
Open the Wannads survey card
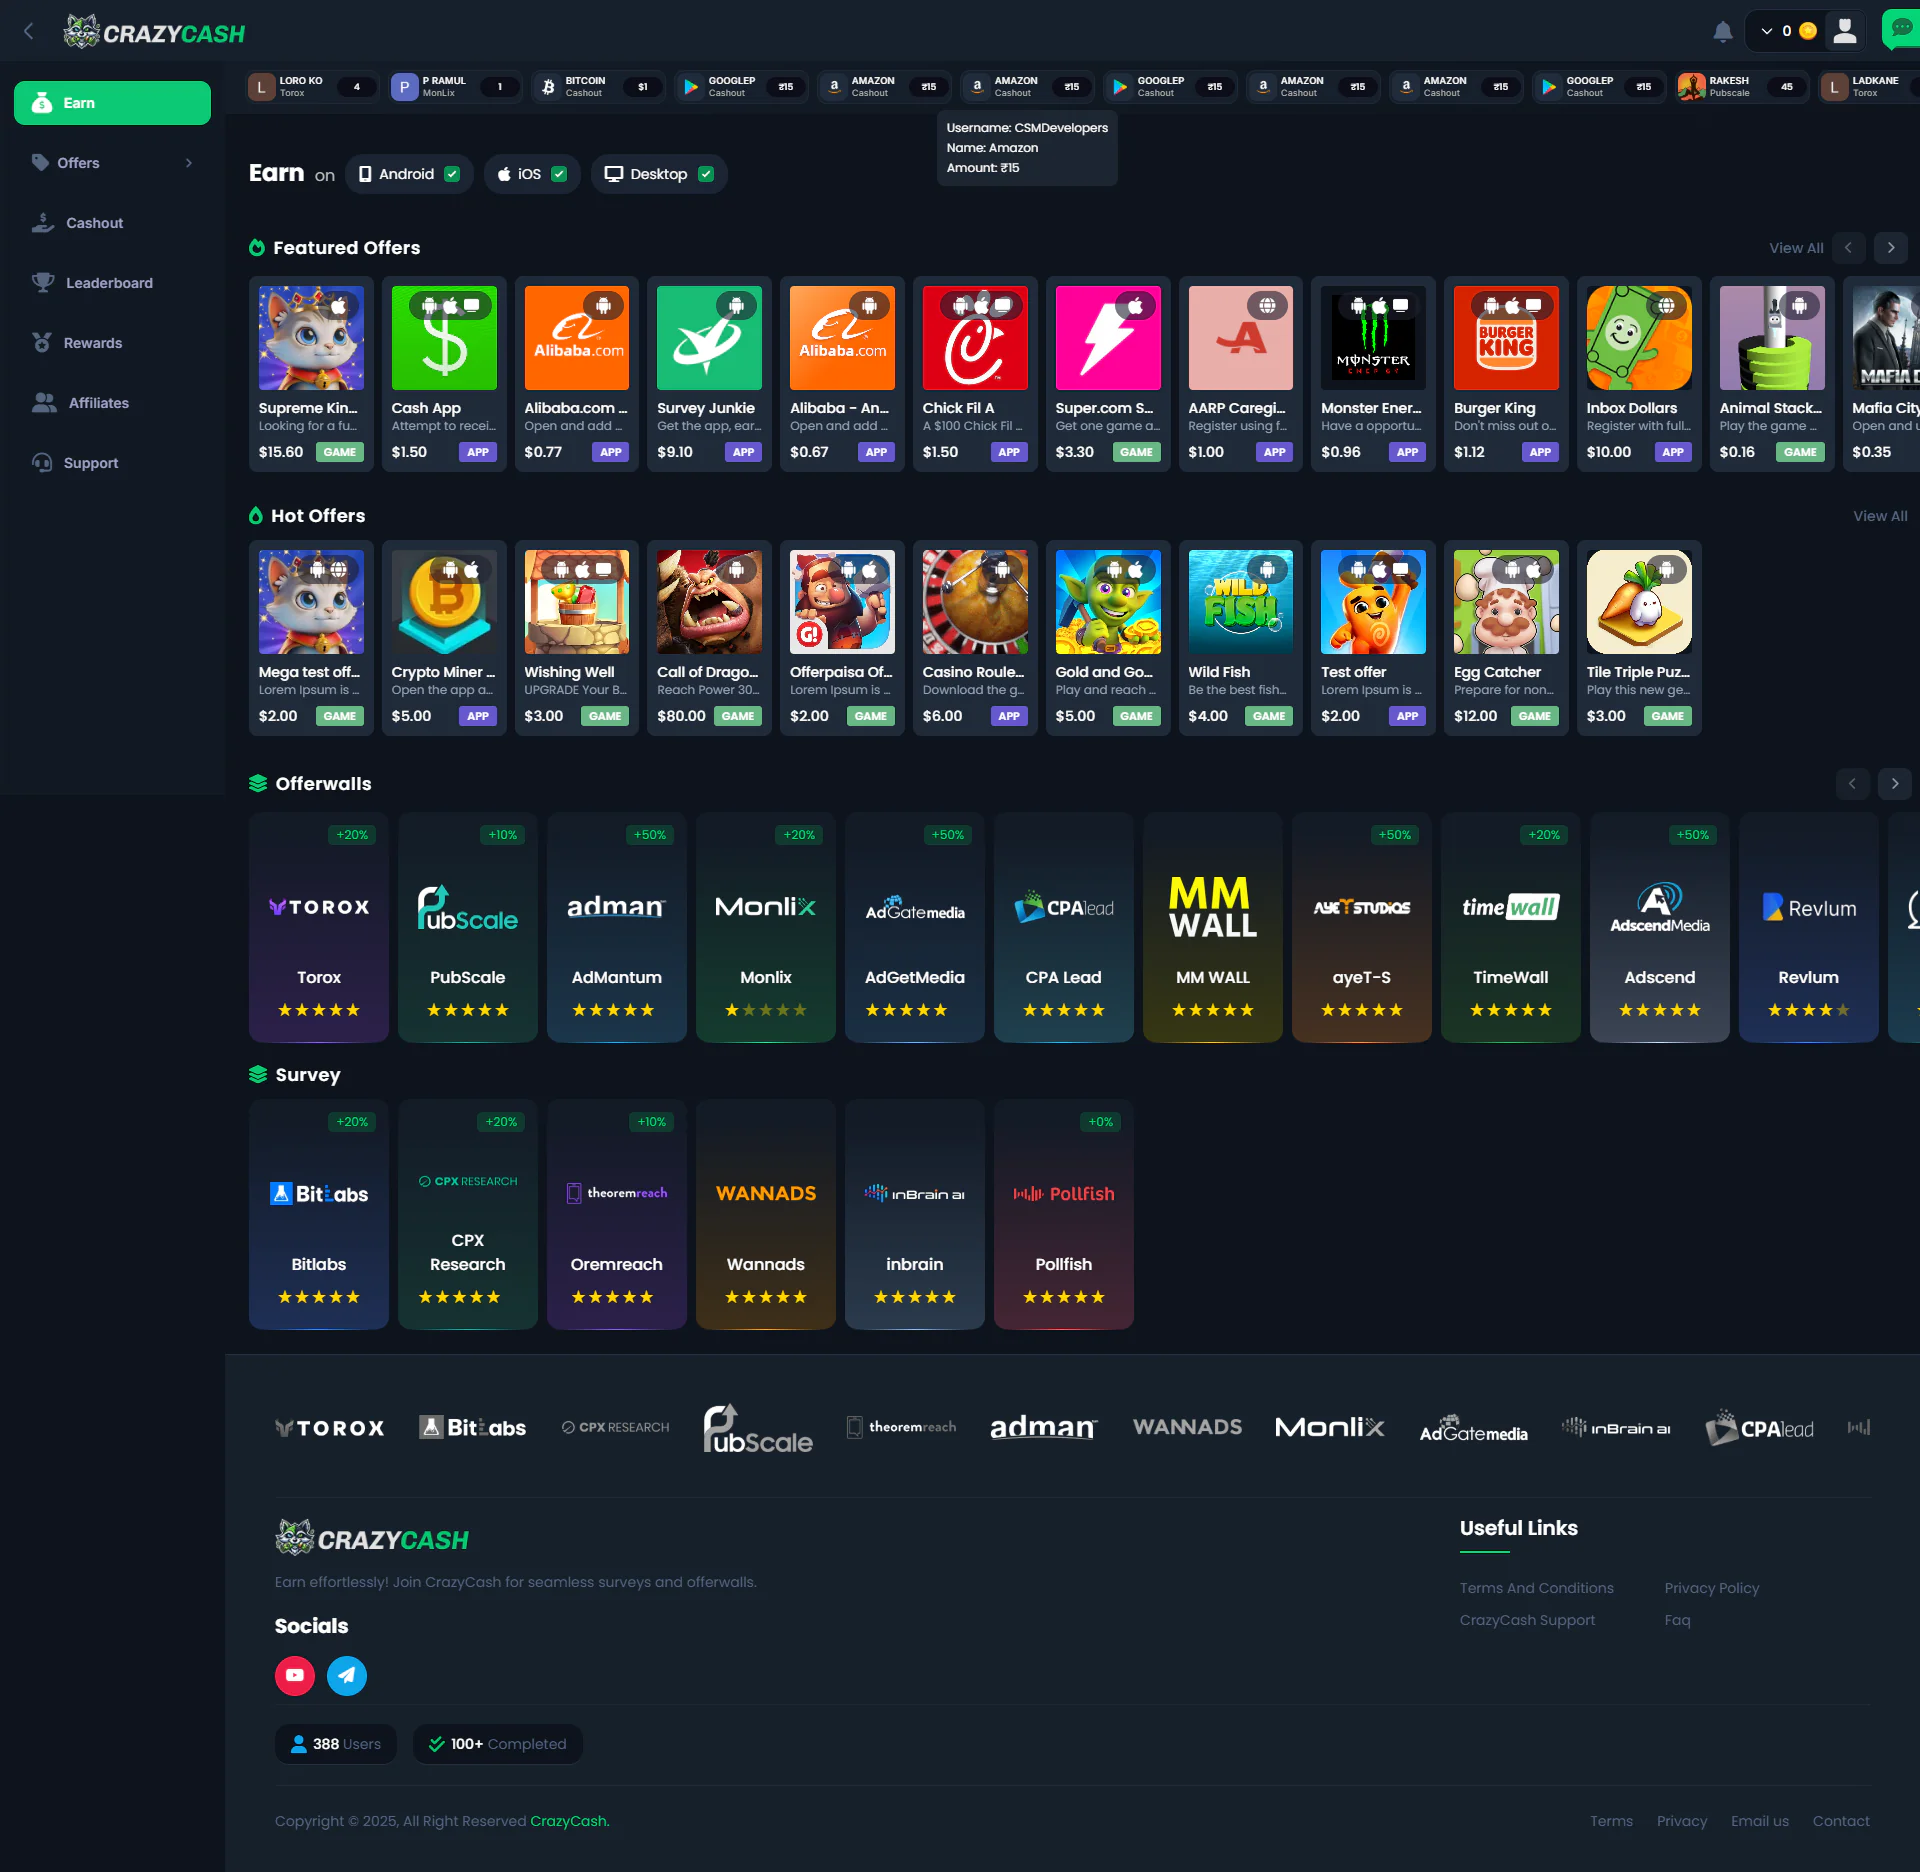tap(766, 1214)
